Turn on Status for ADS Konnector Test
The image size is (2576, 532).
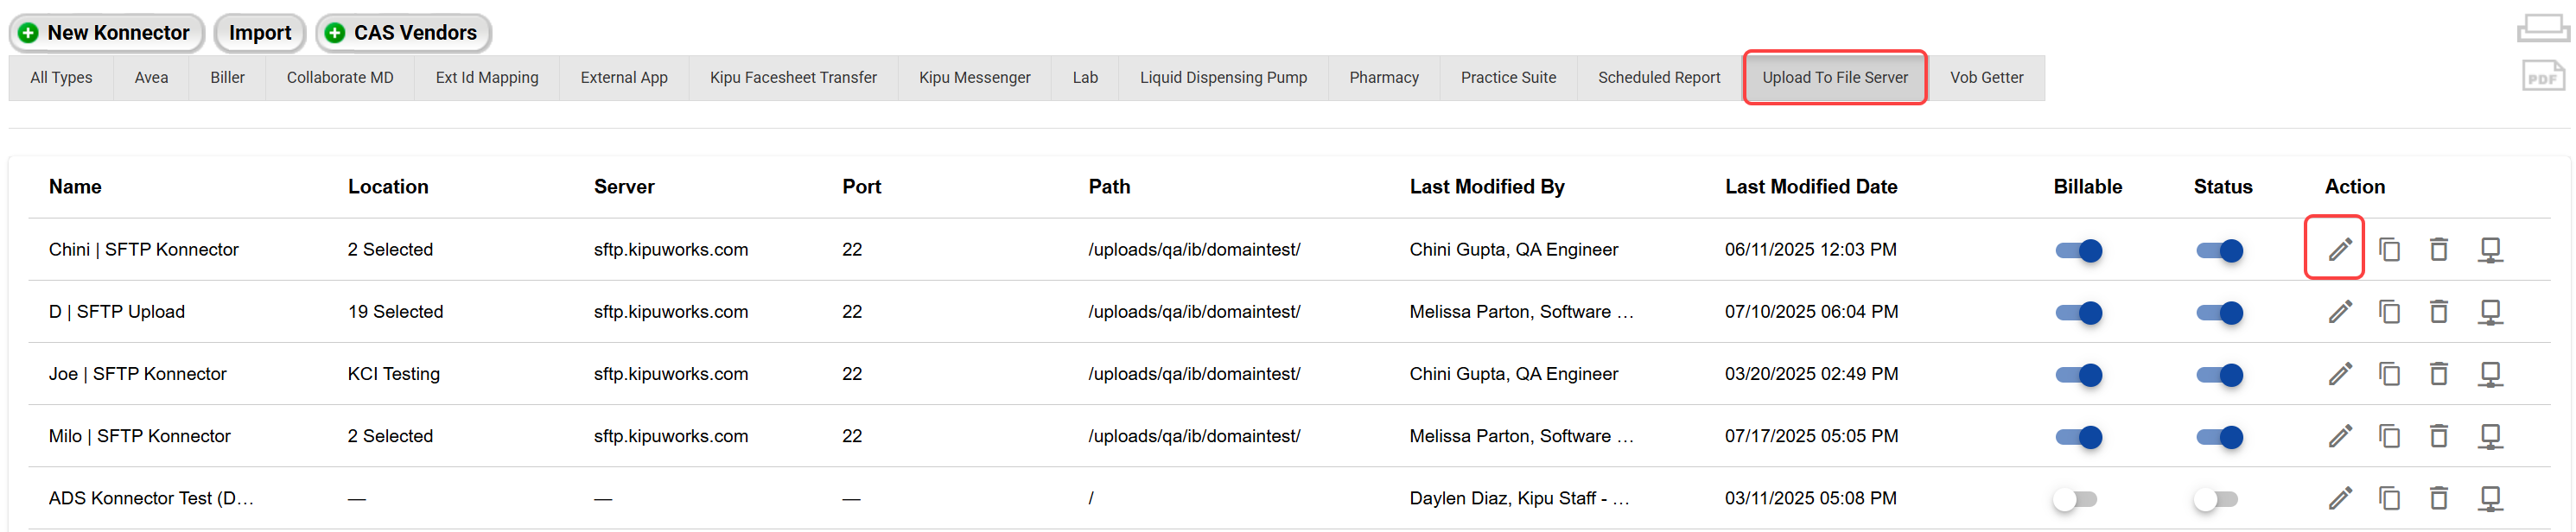click(x=2215, y=499)
